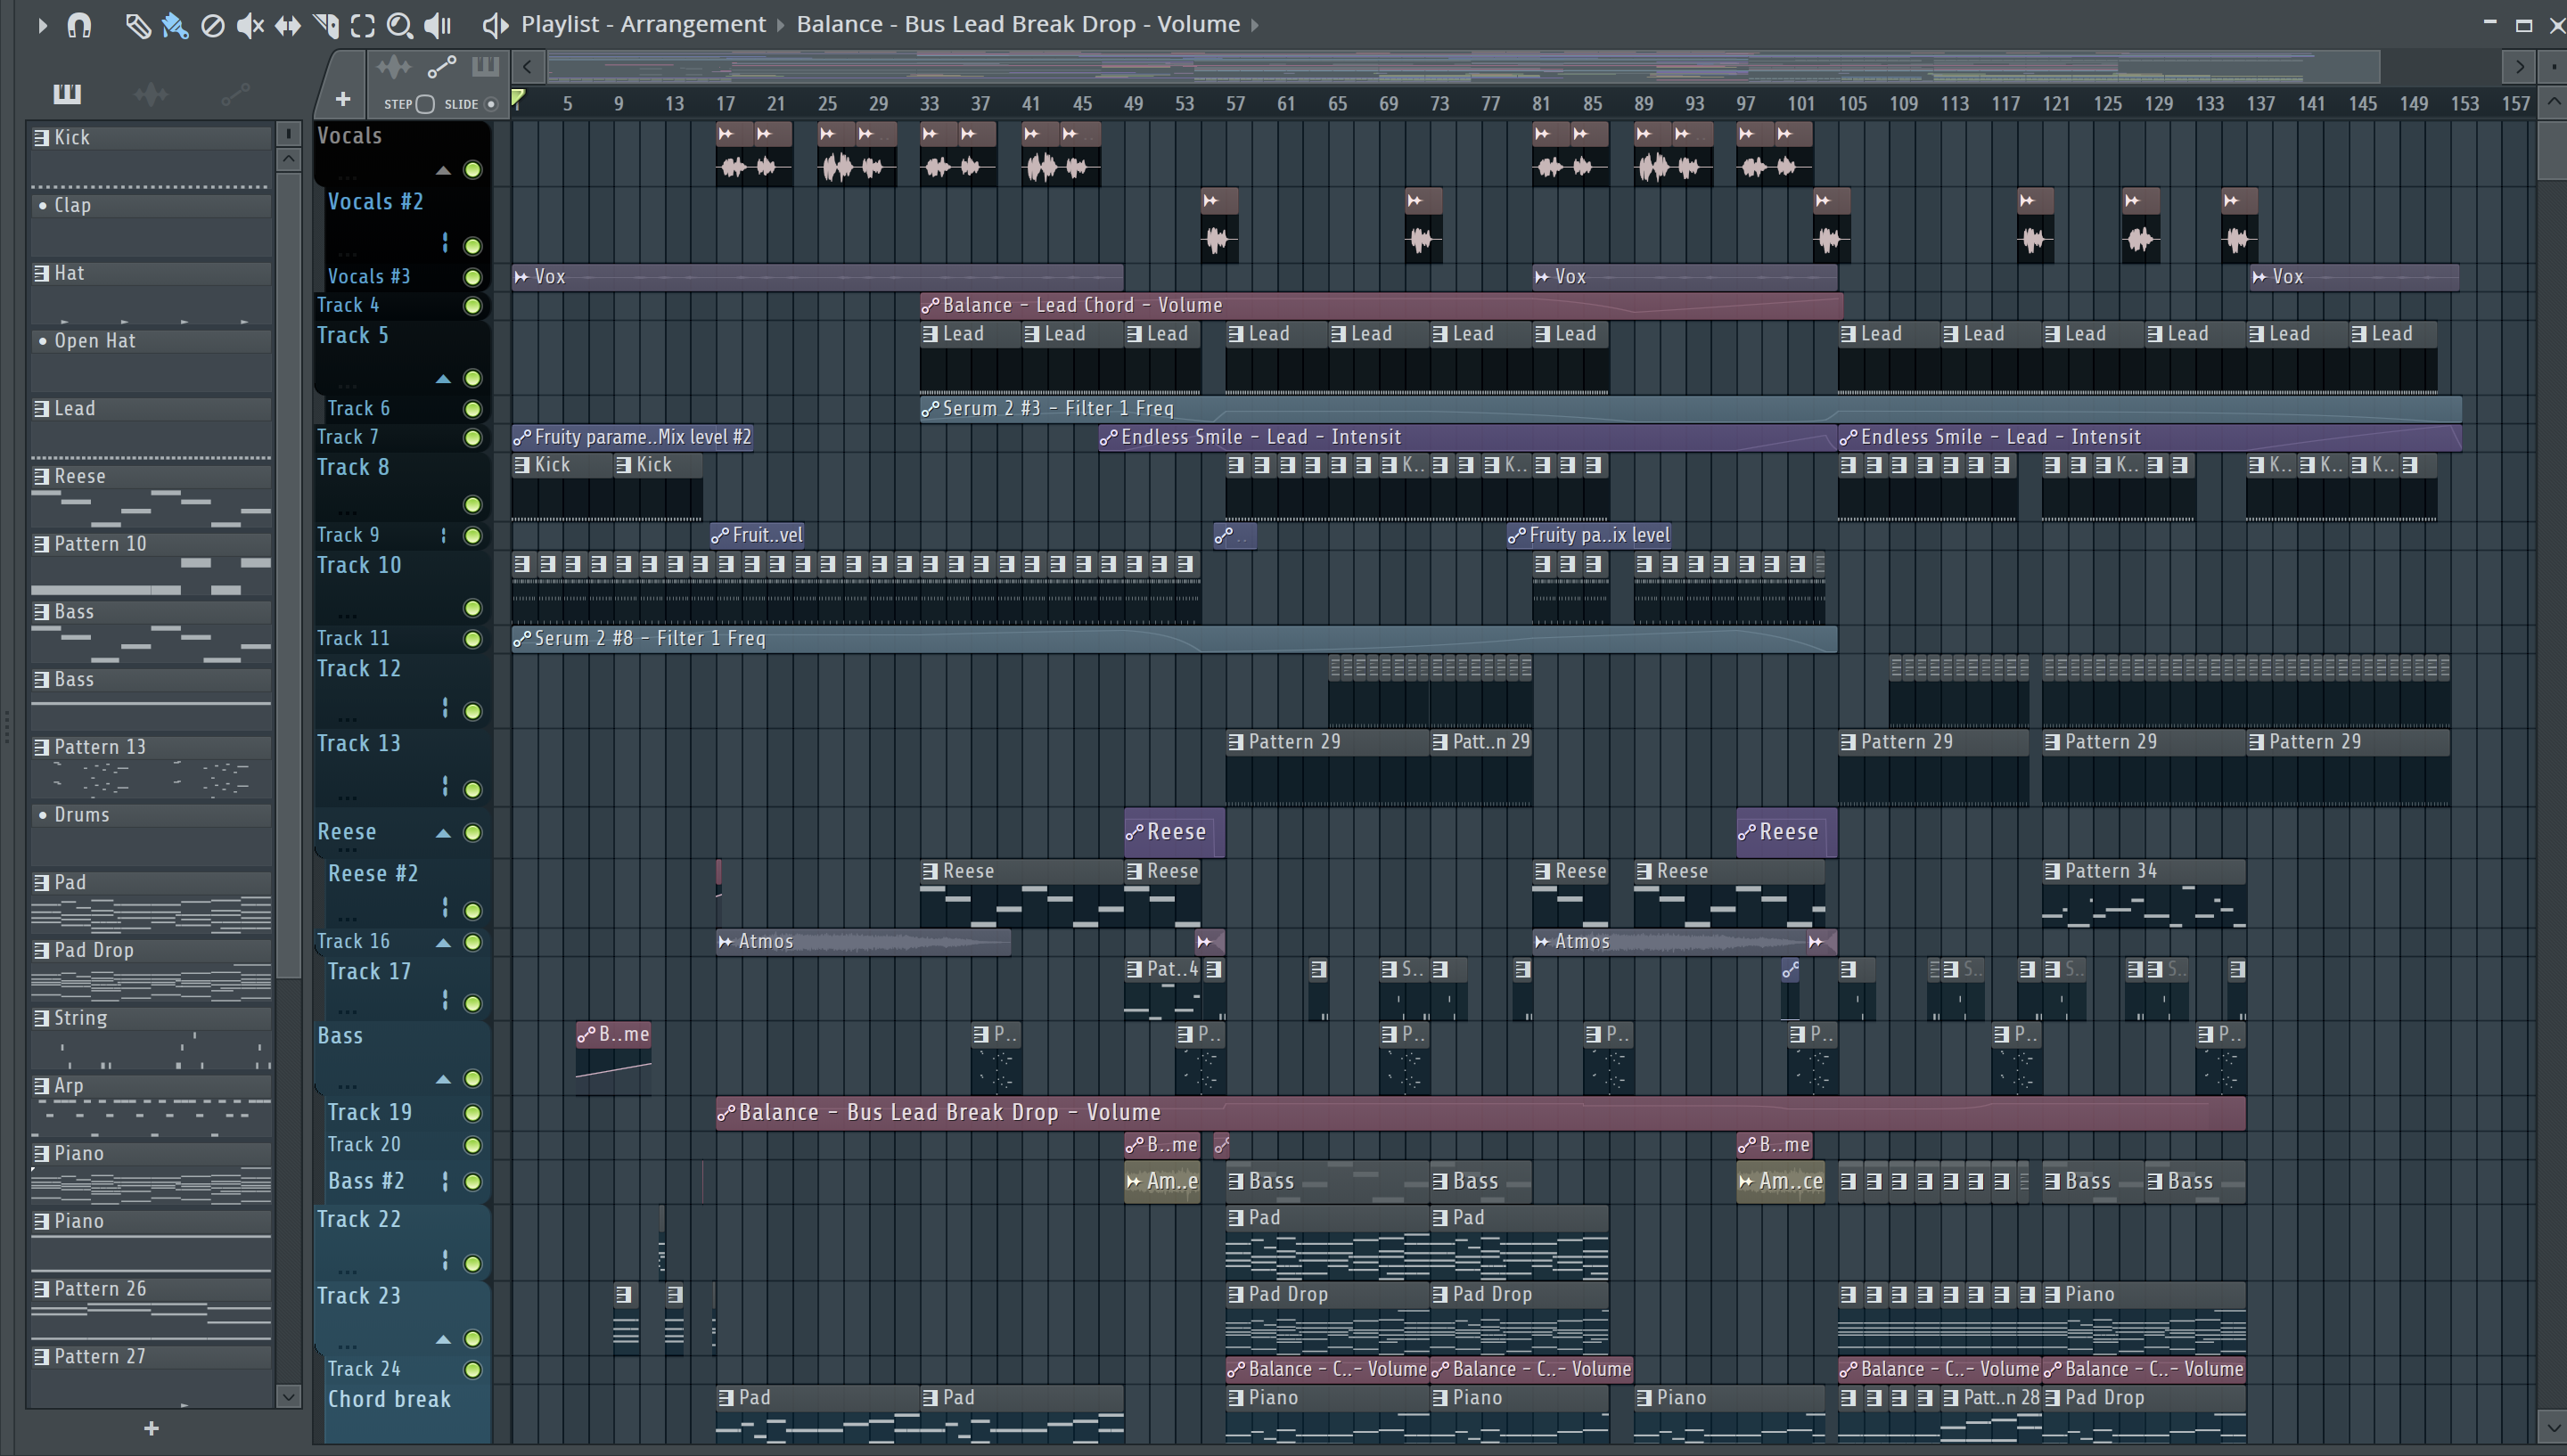Switch the picker to the Automation clips tab
Image resolution: width=2567 pixels, height=1456 pixels.
[235, 94]
